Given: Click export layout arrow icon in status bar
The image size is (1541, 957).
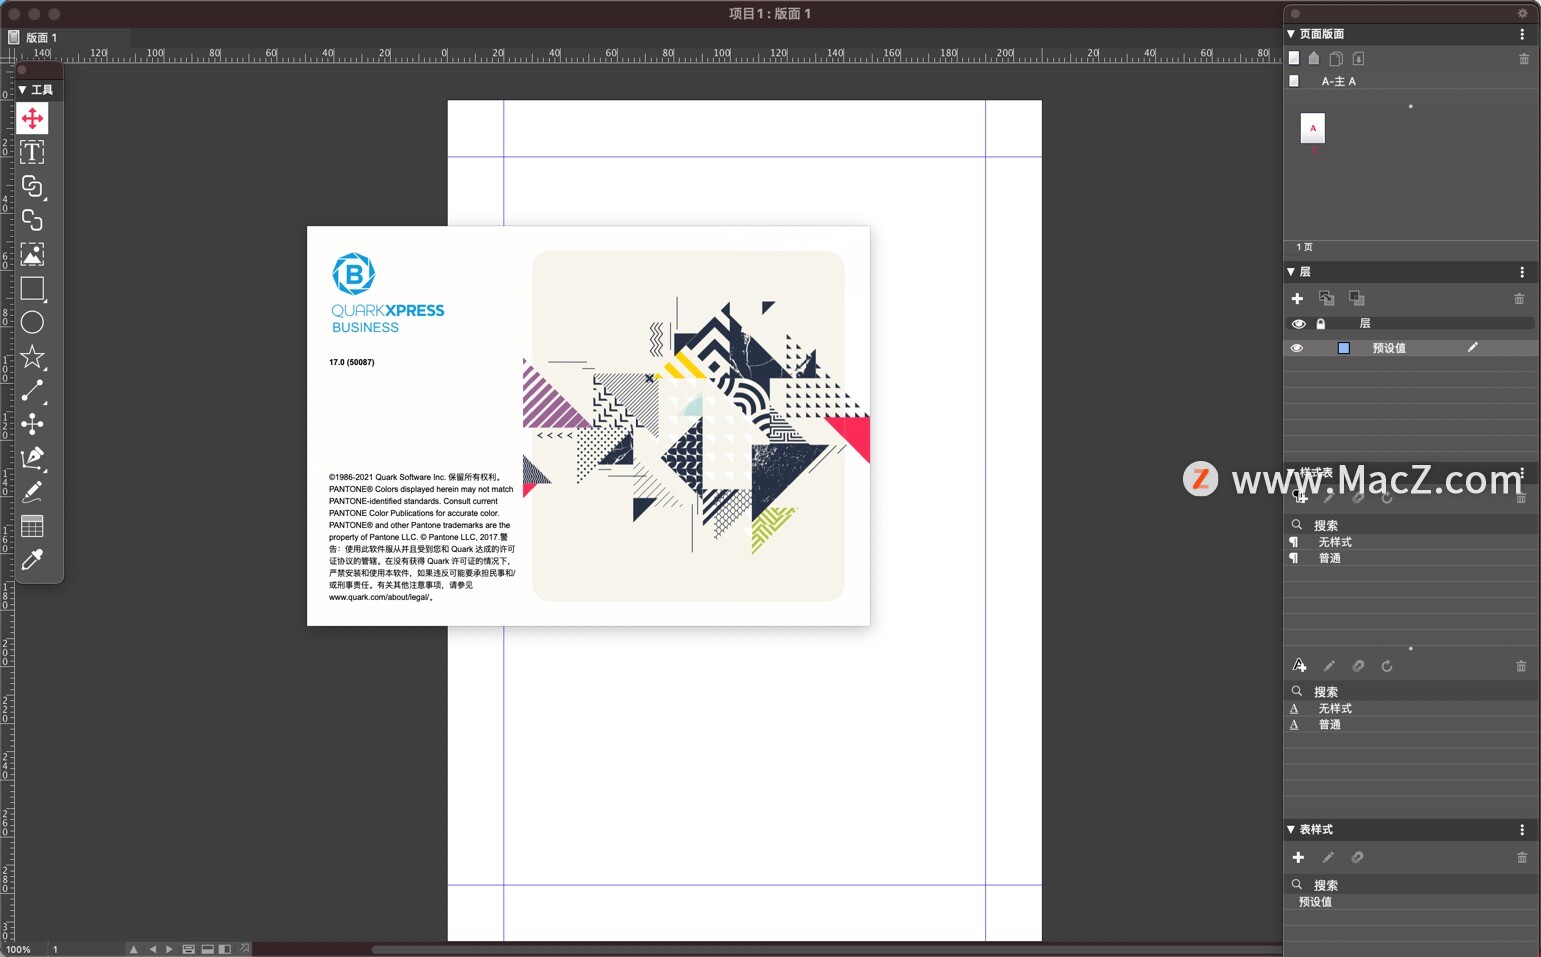Looking at the screenshot, I should [x=245, y=949].
